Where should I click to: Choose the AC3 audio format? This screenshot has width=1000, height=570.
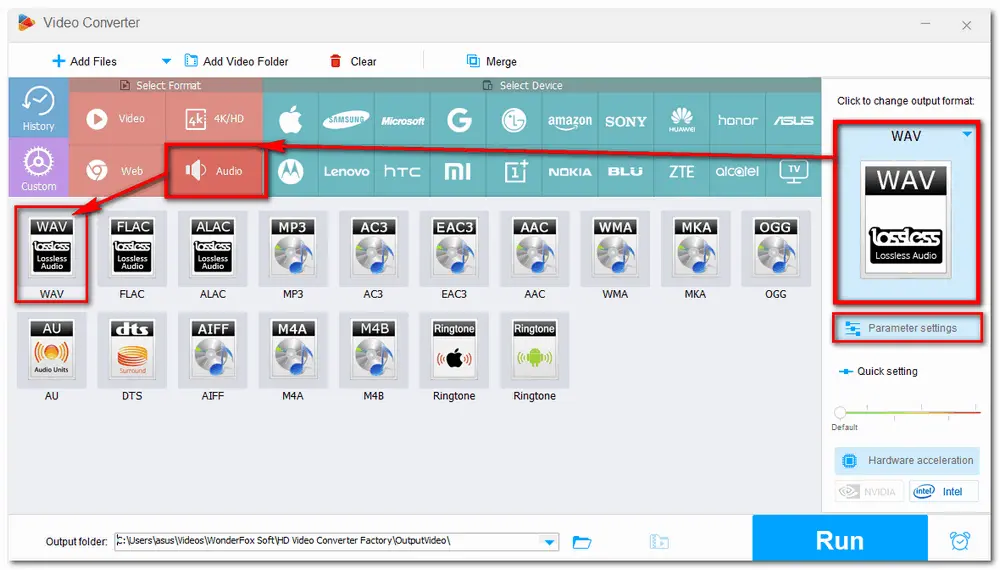[373, 249]
